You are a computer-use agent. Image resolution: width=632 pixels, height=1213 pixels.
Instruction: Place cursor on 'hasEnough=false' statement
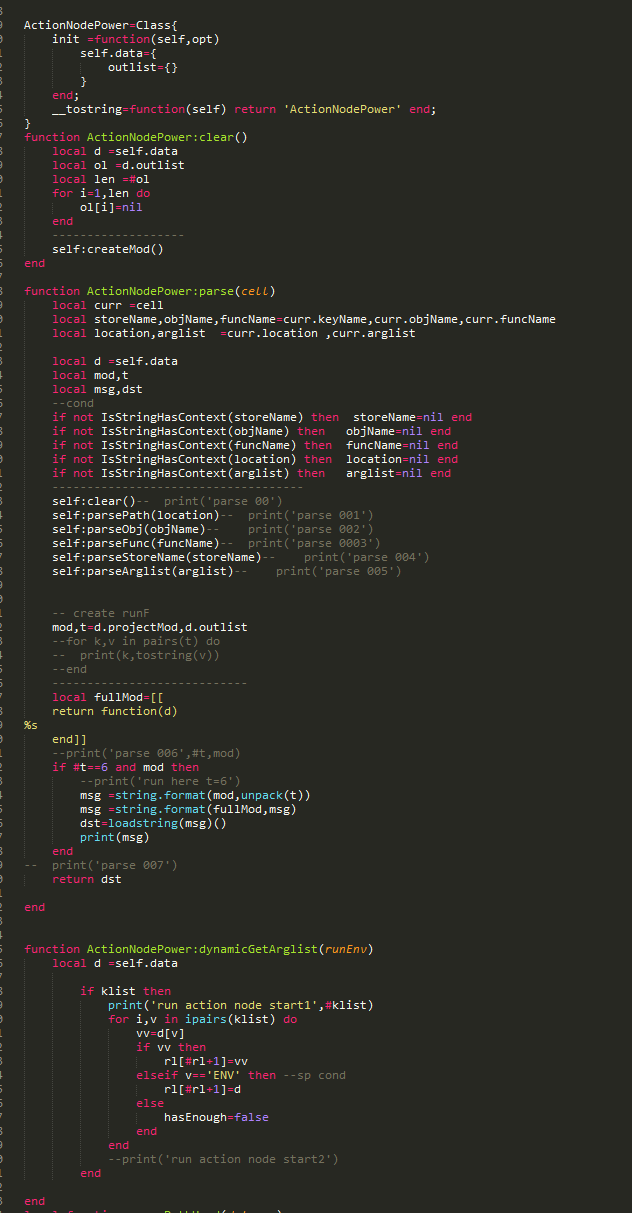pos(215,1117)
